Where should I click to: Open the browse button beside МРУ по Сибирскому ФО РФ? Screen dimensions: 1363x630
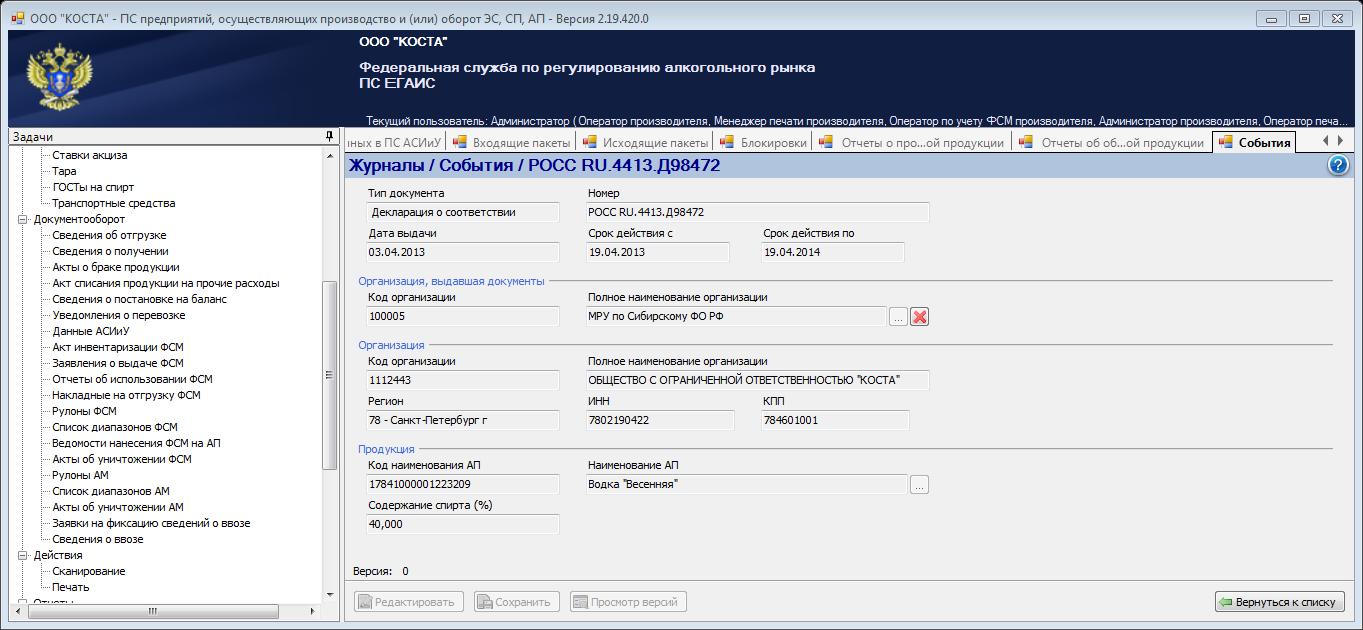(x=898, y=317)
